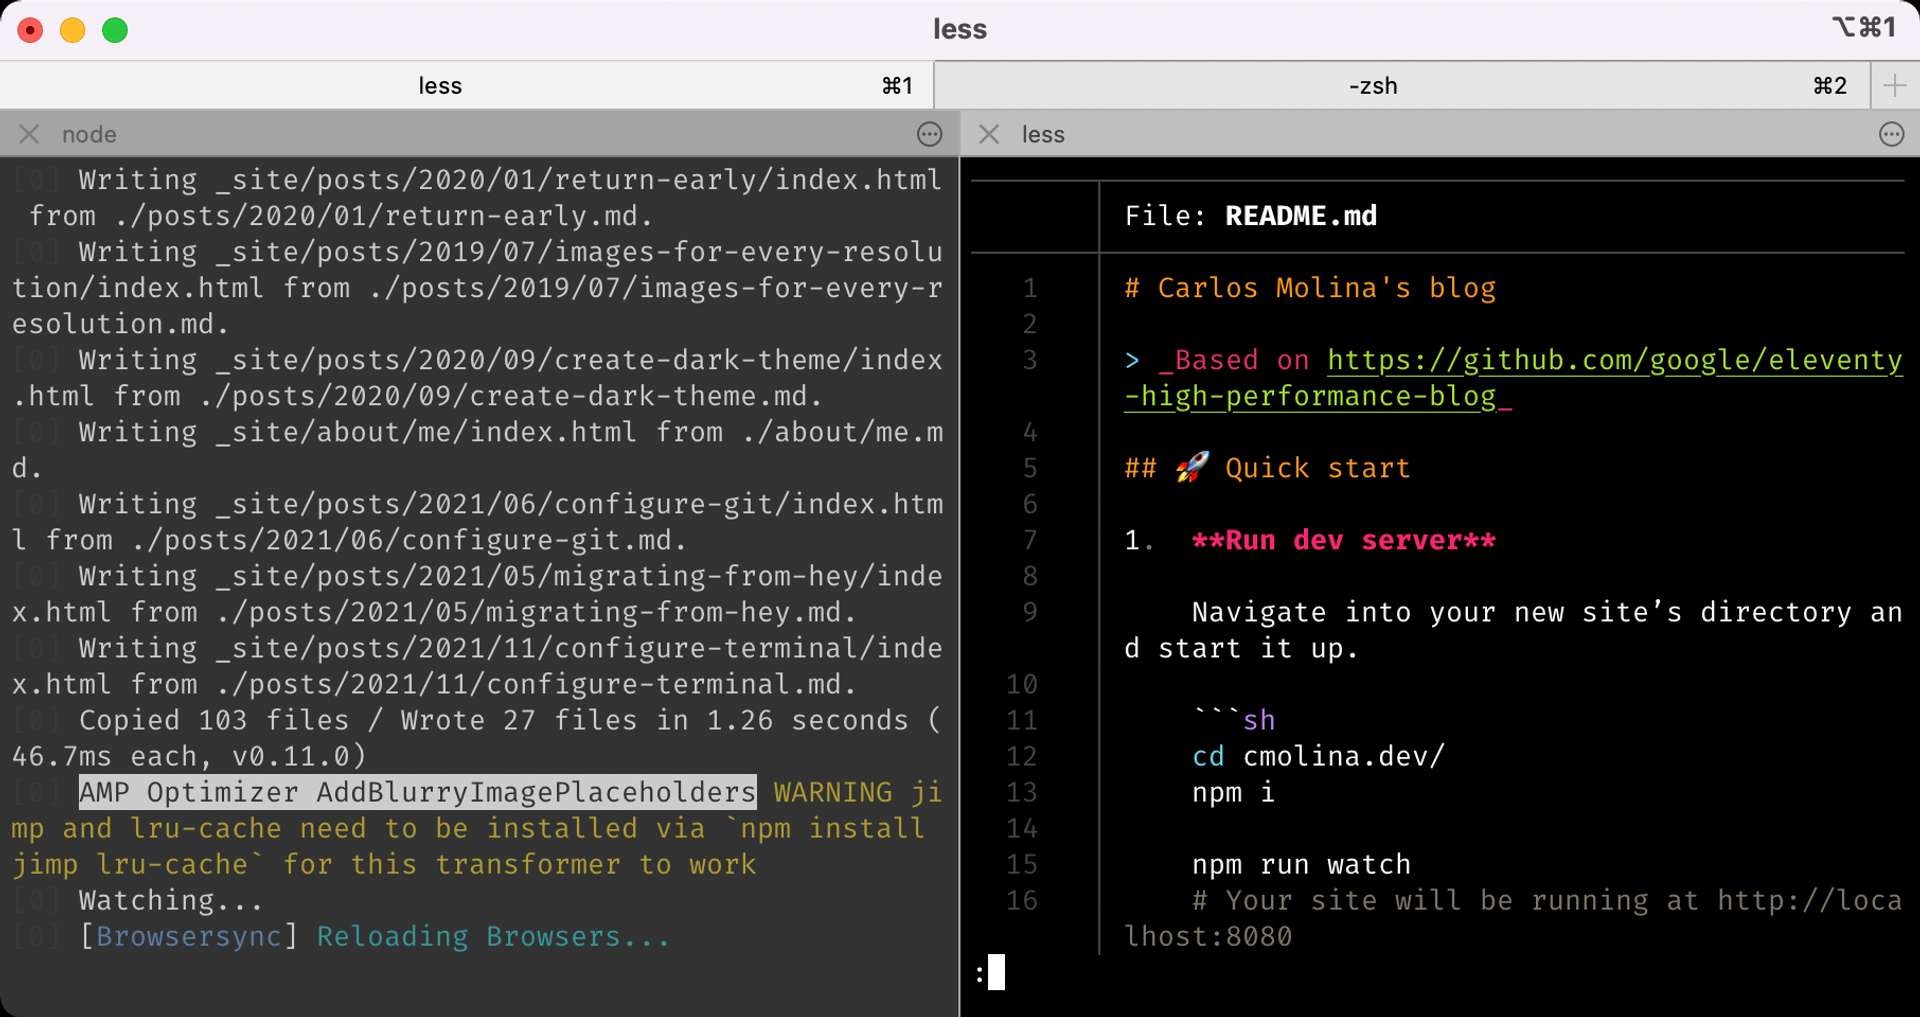Image resolution: width=1920 pixels, height=1017 pixels.
Task: Click the README.md file name header
Action: [1300, 216]
